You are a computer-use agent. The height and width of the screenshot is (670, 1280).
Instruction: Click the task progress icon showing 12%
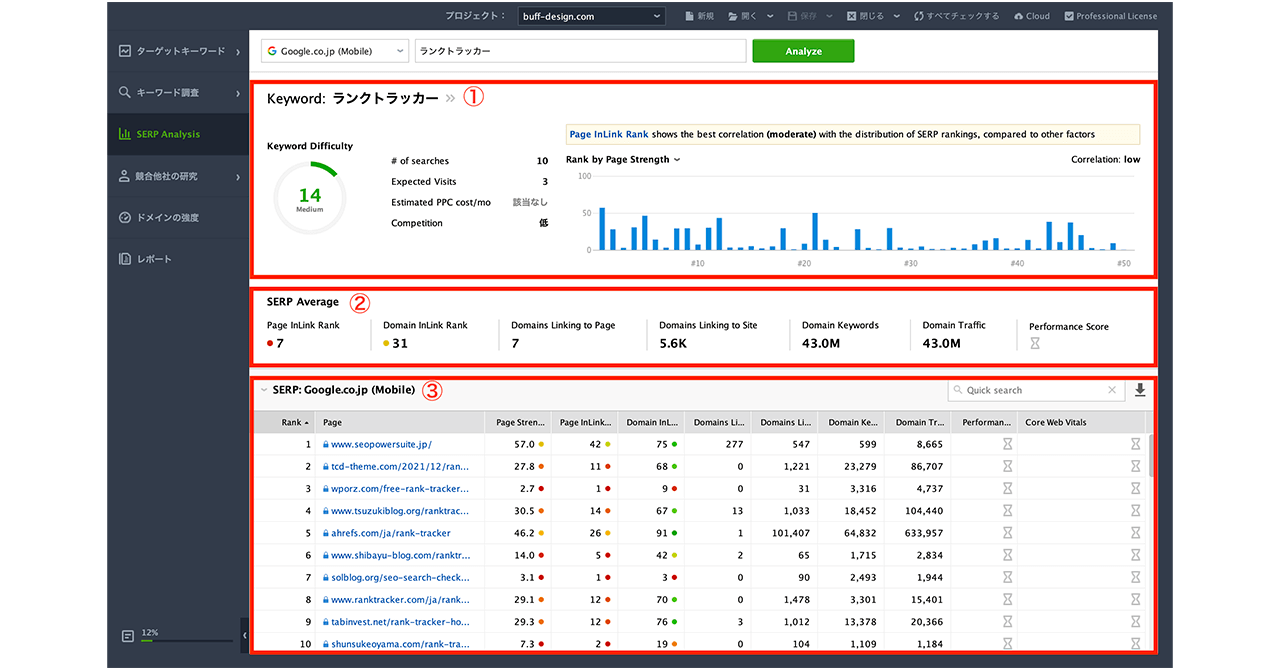click(x=127, y=636)
